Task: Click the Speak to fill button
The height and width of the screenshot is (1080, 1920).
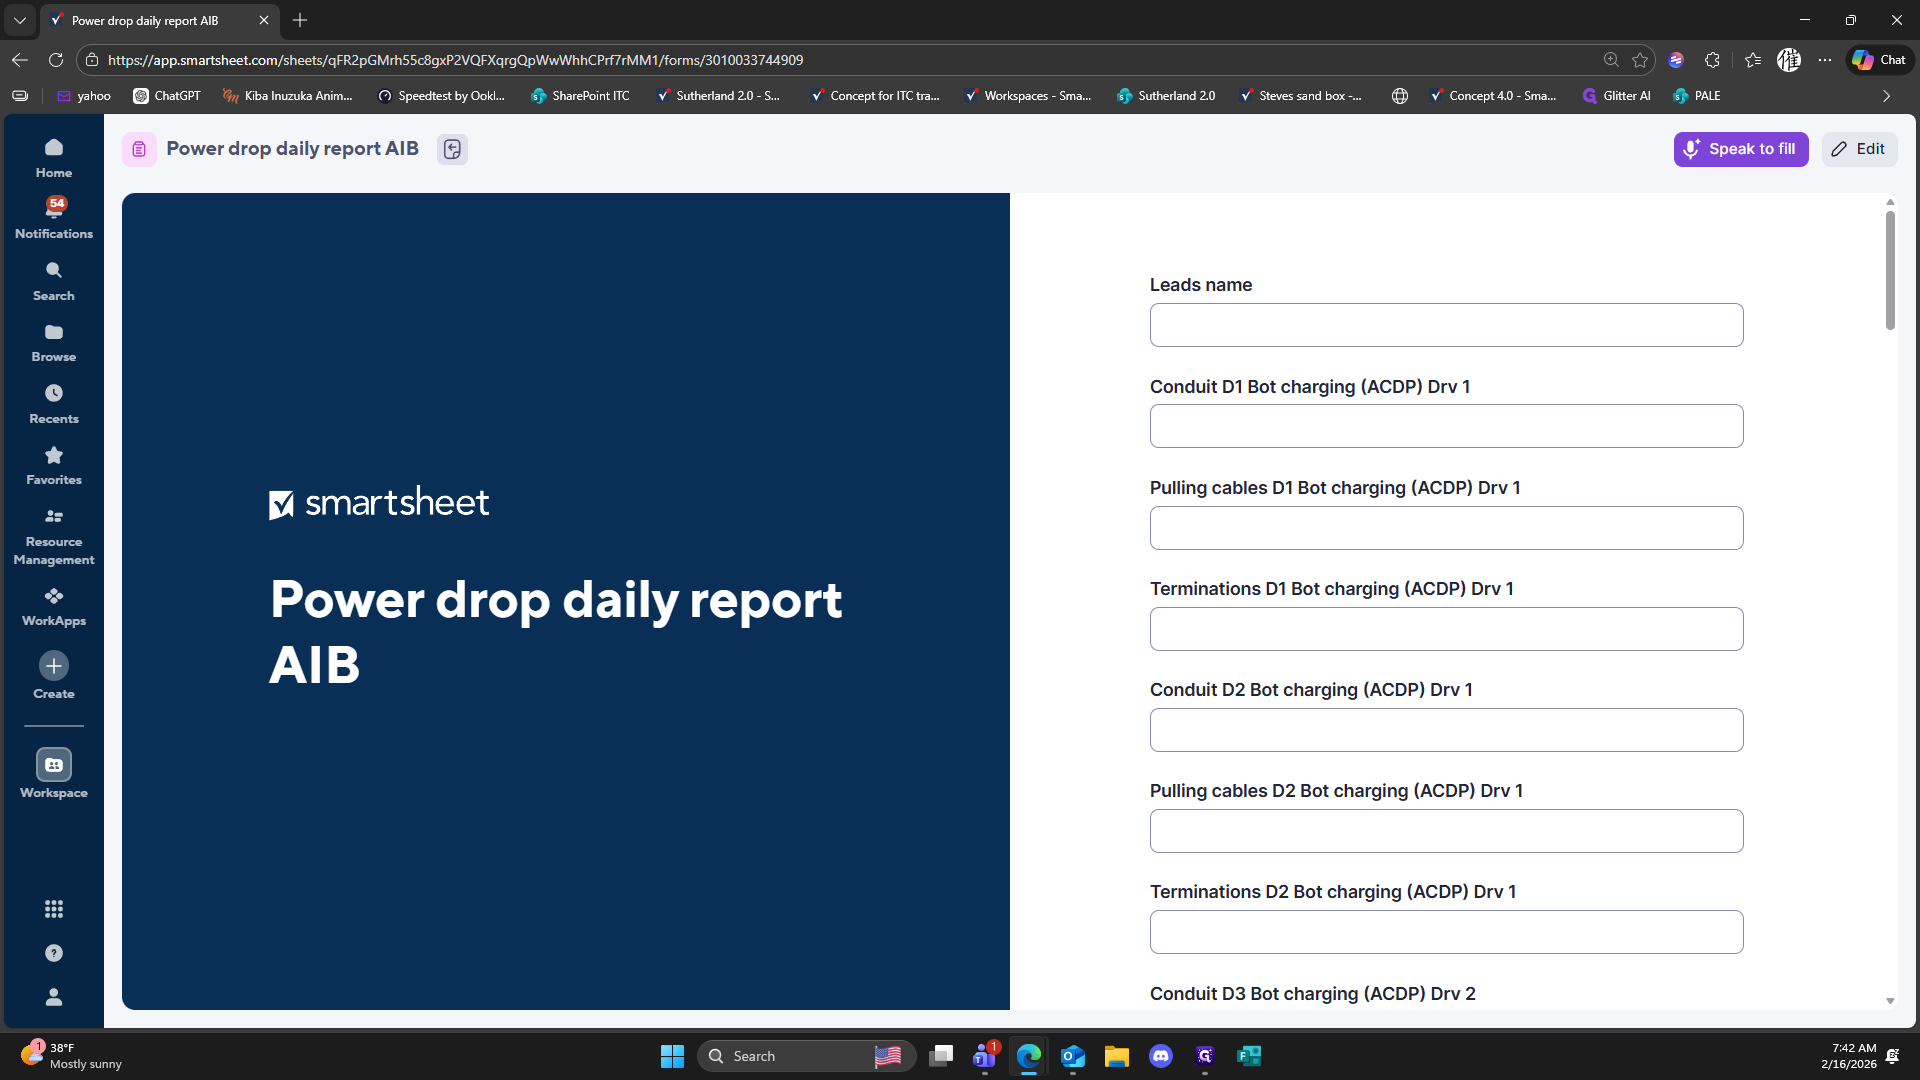Action: pyautogui.click(x=1740, y=149)
